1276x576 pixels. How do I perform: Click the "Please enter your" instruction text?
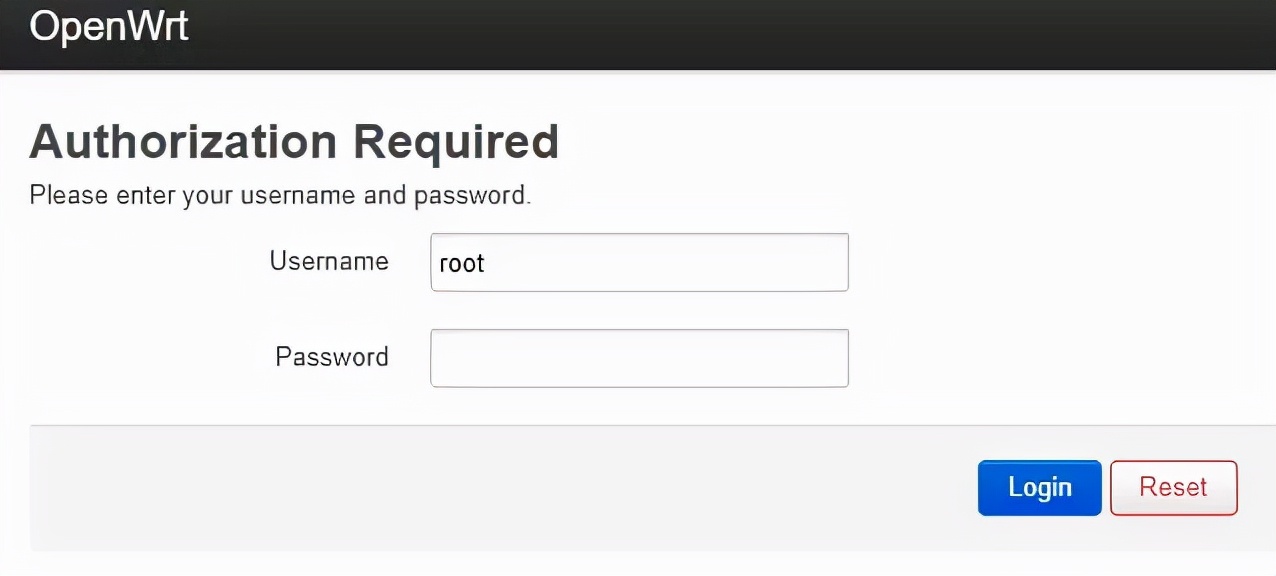(104, 195)
